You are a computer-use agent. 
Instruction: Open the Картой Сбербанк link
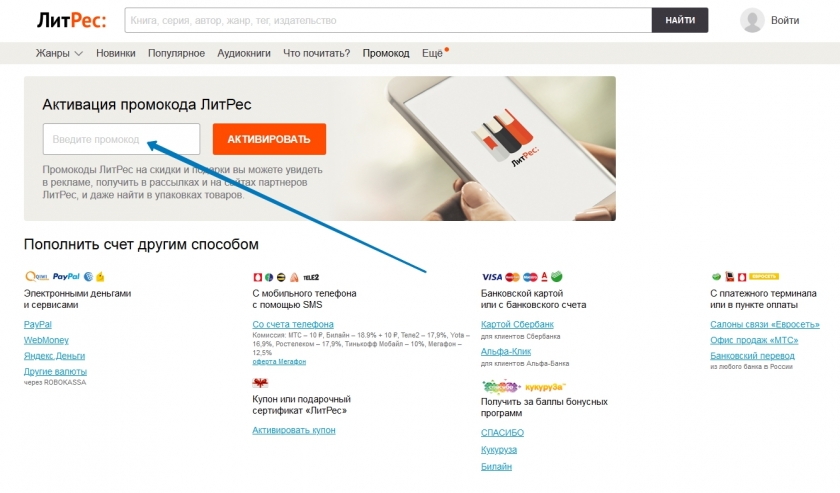[x=517, y=324]
